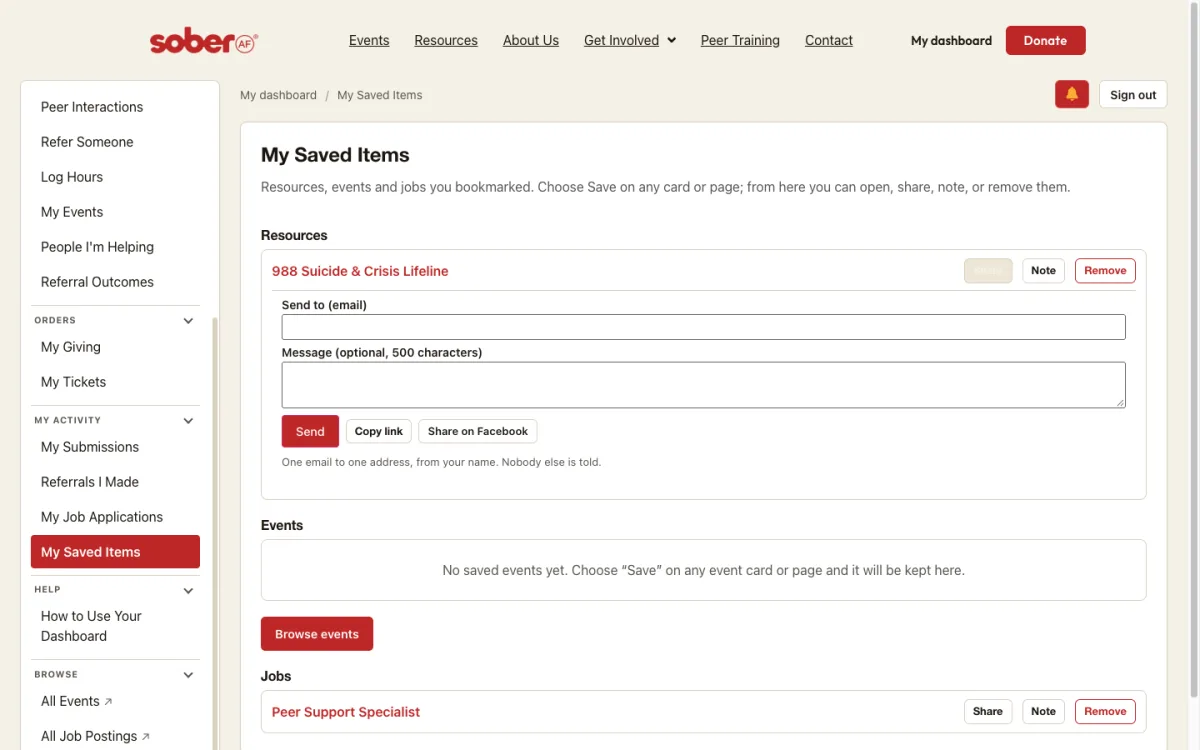Open Referrals I Made in sidebar
1200x750 pixels.
[x=115, y=482]
